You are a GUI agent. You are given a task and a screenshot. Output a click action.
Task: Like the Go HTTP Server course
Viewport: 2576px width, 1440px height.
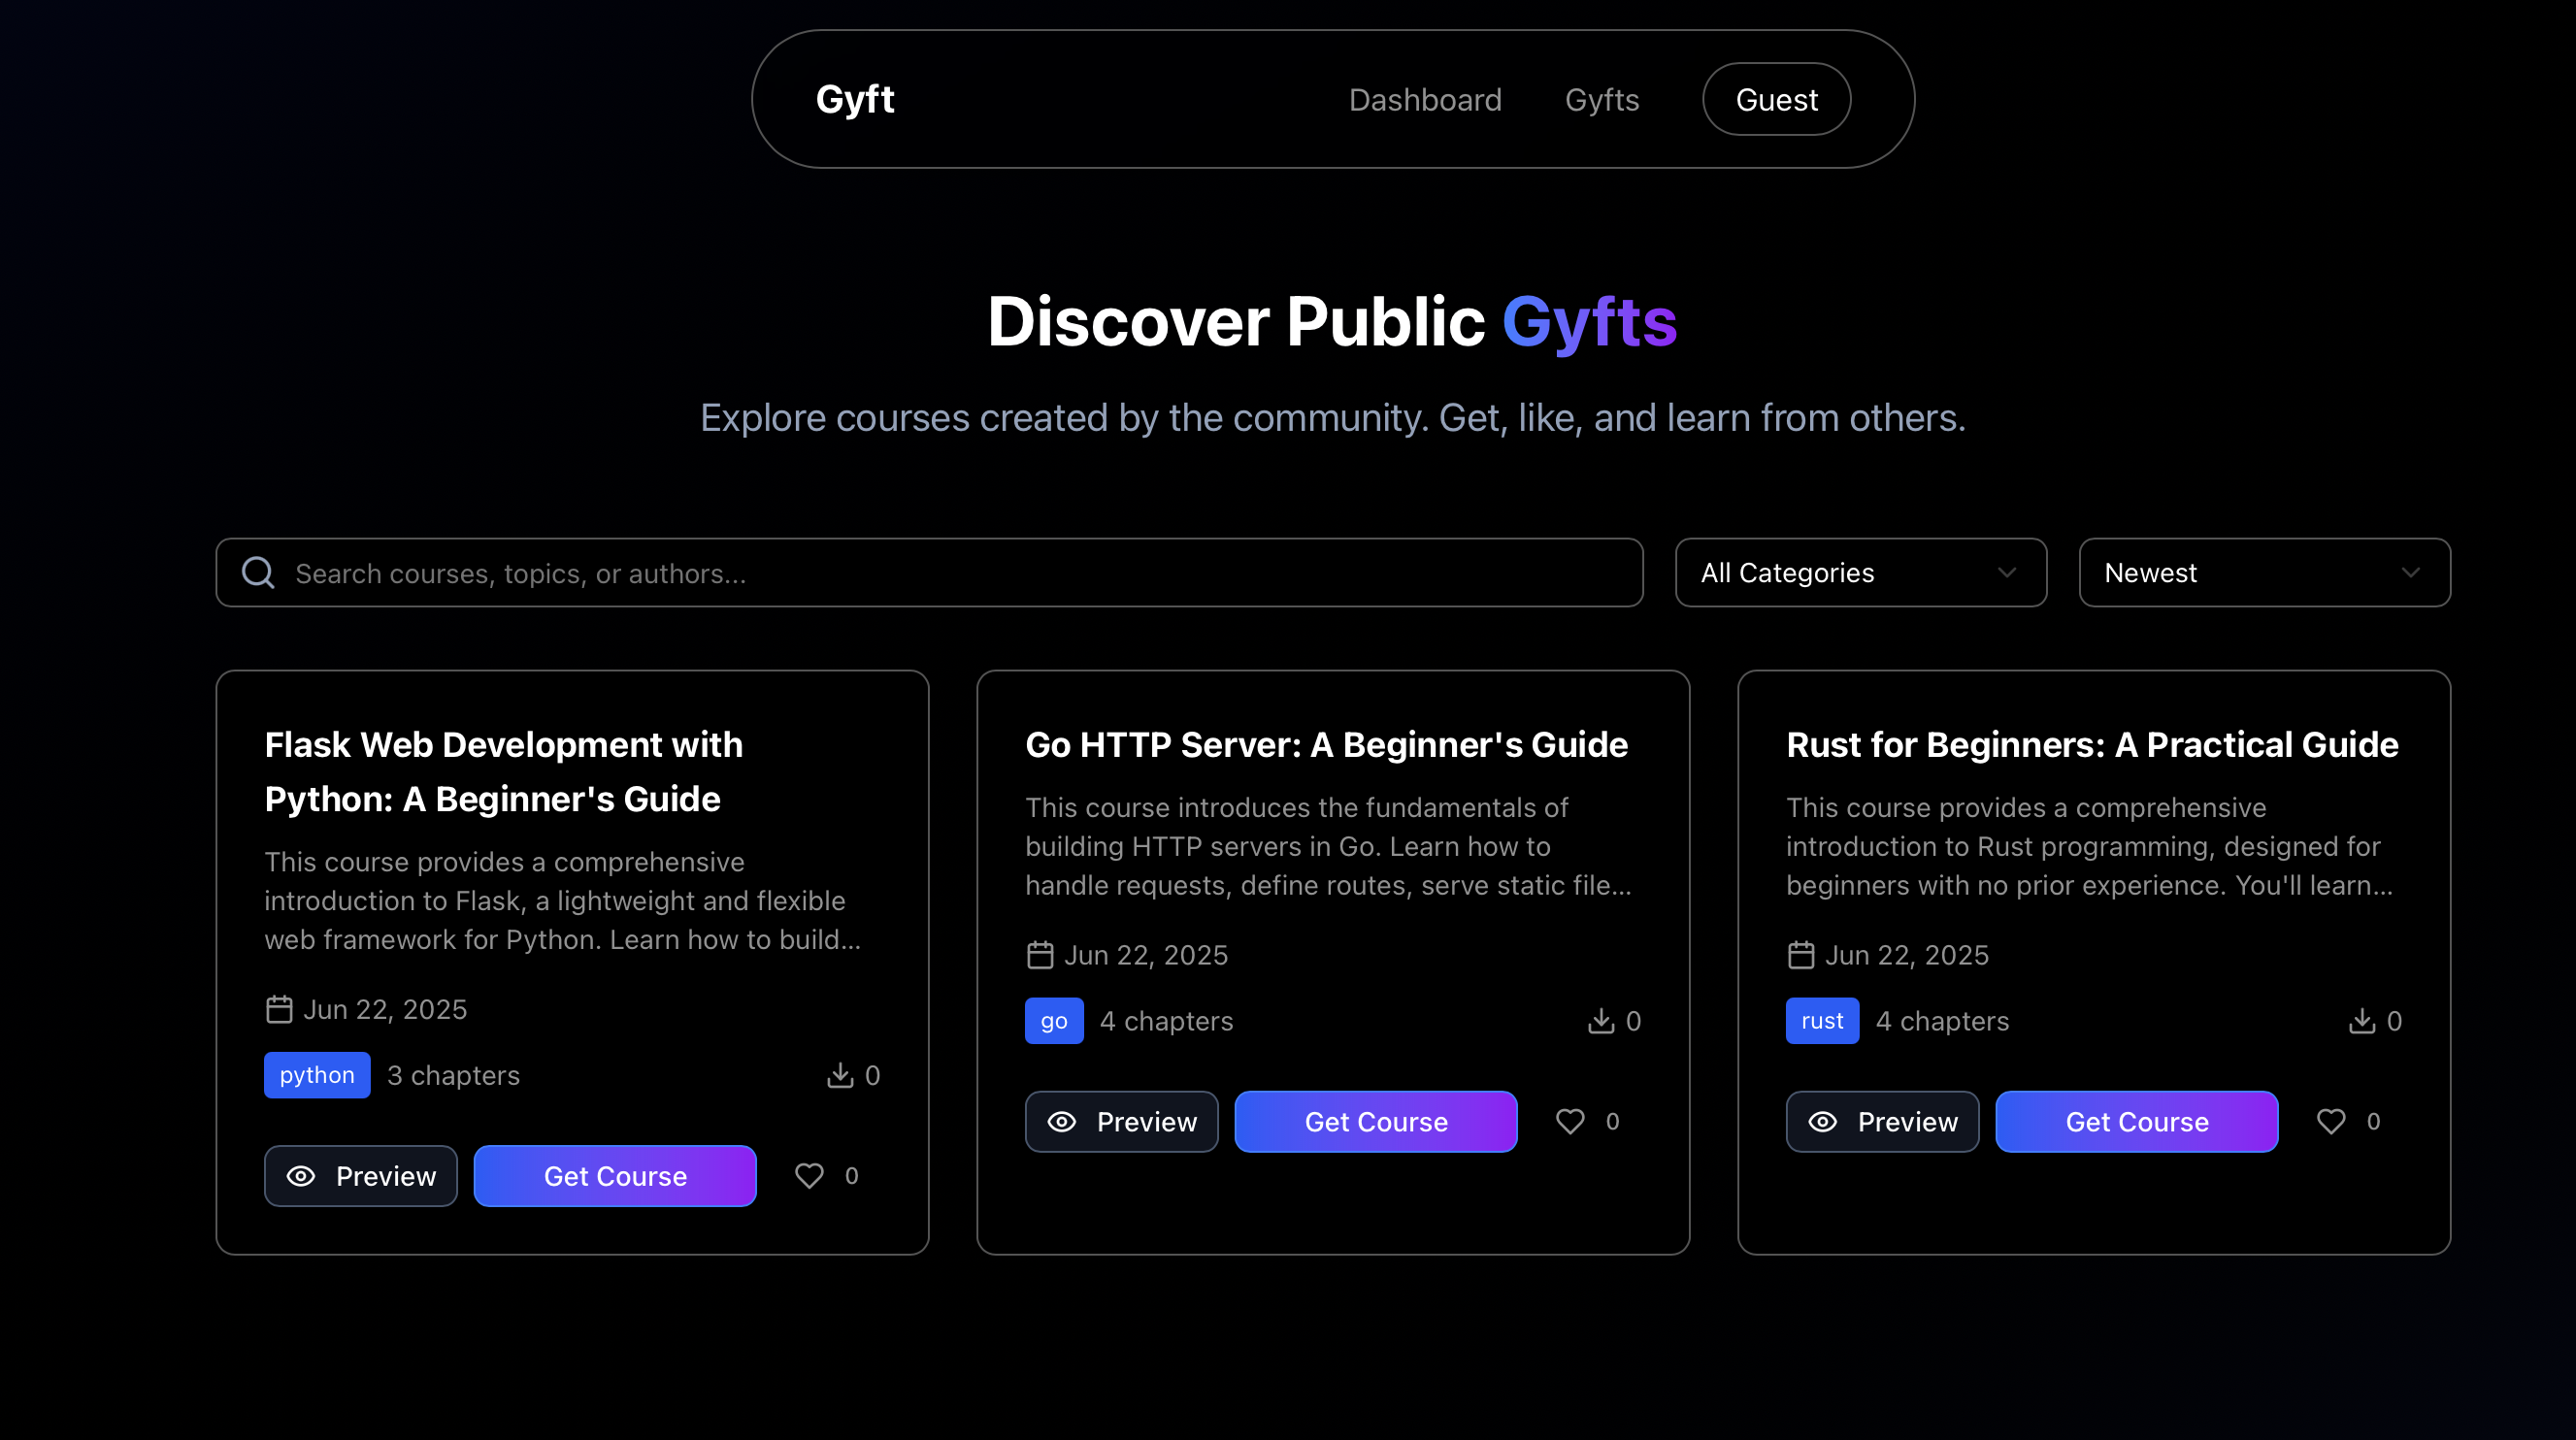(x=1570, y=1122)
